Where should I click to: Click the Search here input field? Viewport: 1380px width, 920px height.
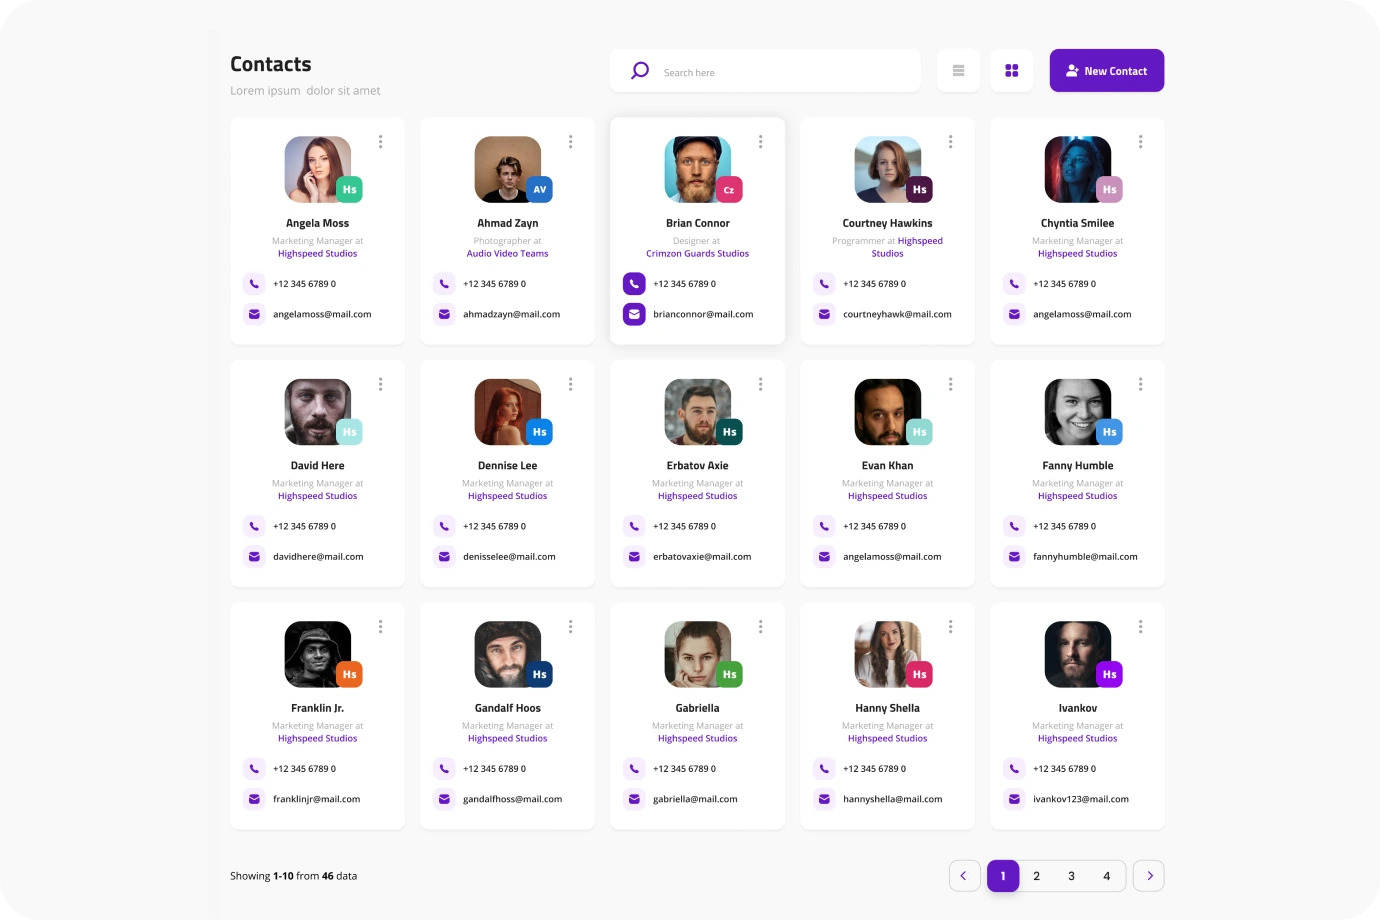pos(780,72)
